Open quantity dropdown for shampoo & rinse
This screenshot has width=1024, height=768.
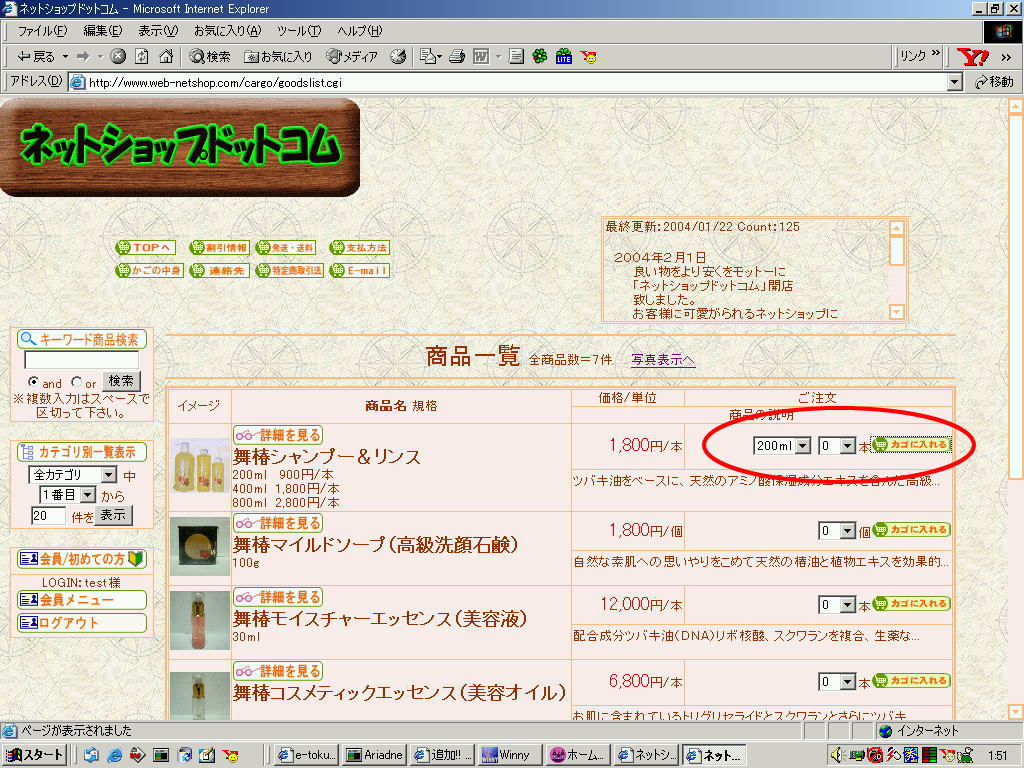pos(837,445)
